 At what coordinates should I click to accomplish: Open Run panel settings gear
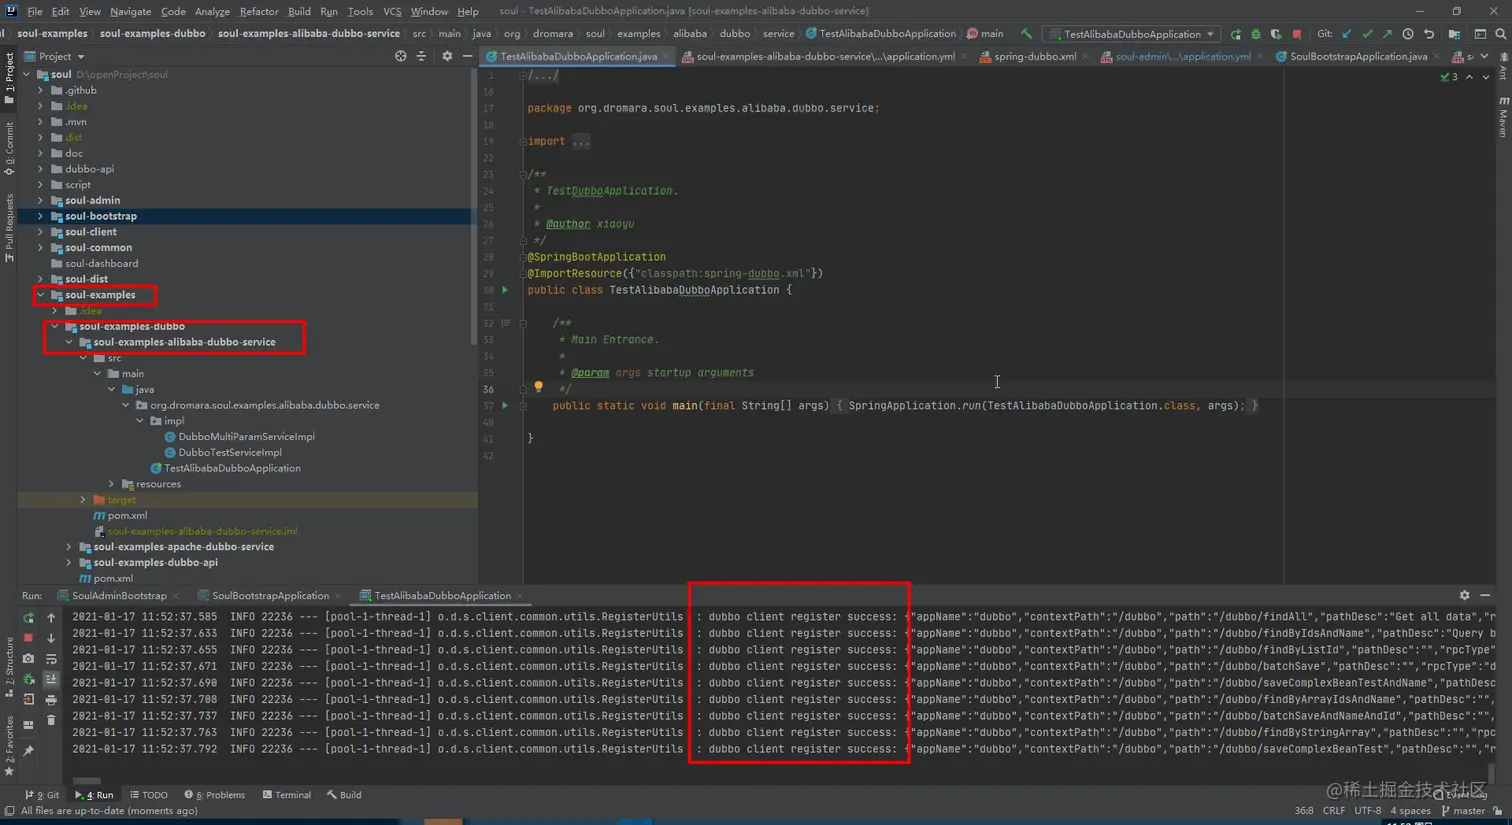click(x=1464, y=595)
